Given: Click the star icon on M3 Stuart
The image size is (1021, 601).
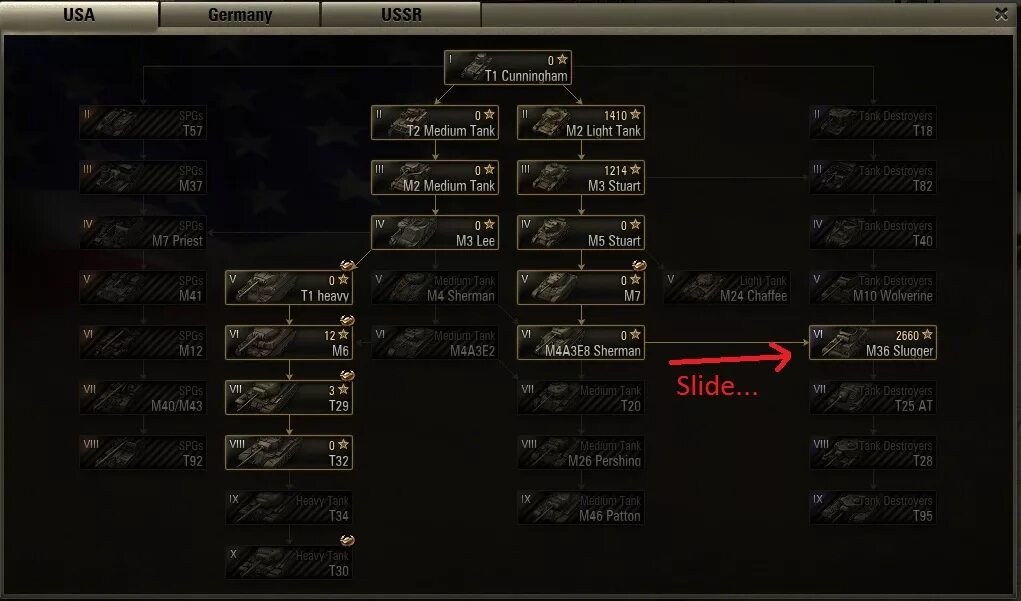Looking at the screenshot, I should (x=636, y=169).
